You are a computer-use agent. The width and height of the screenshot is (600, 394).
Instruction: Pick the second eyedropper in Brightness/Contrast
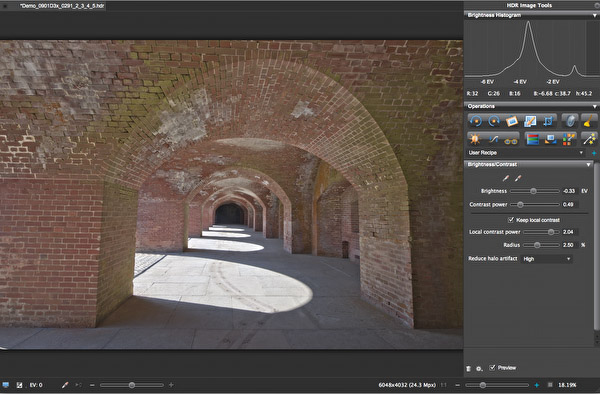click(x=518, y=178)
